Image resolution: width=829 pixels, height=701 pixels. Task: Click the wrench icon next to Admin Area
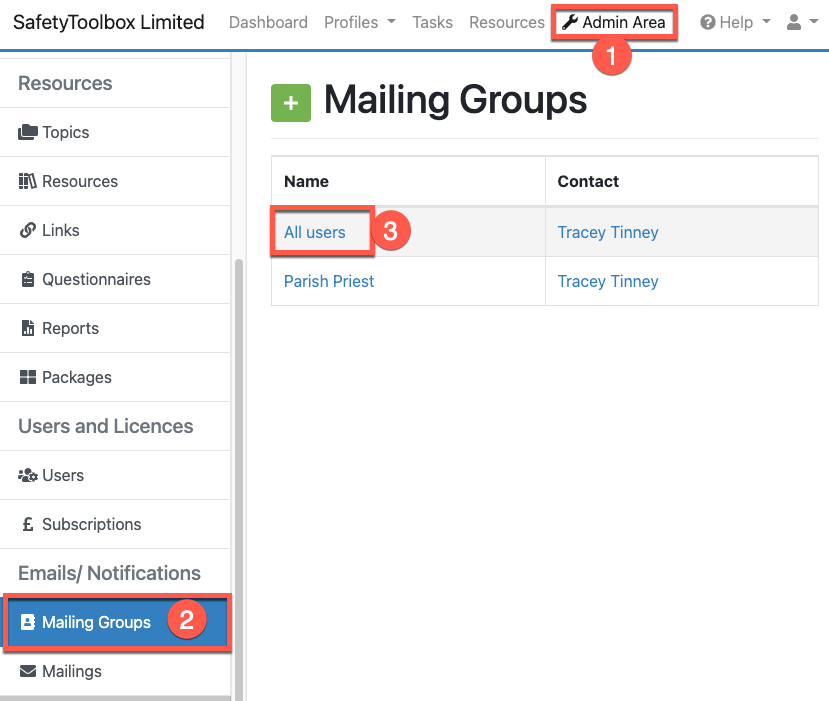(x=570, y=21)
